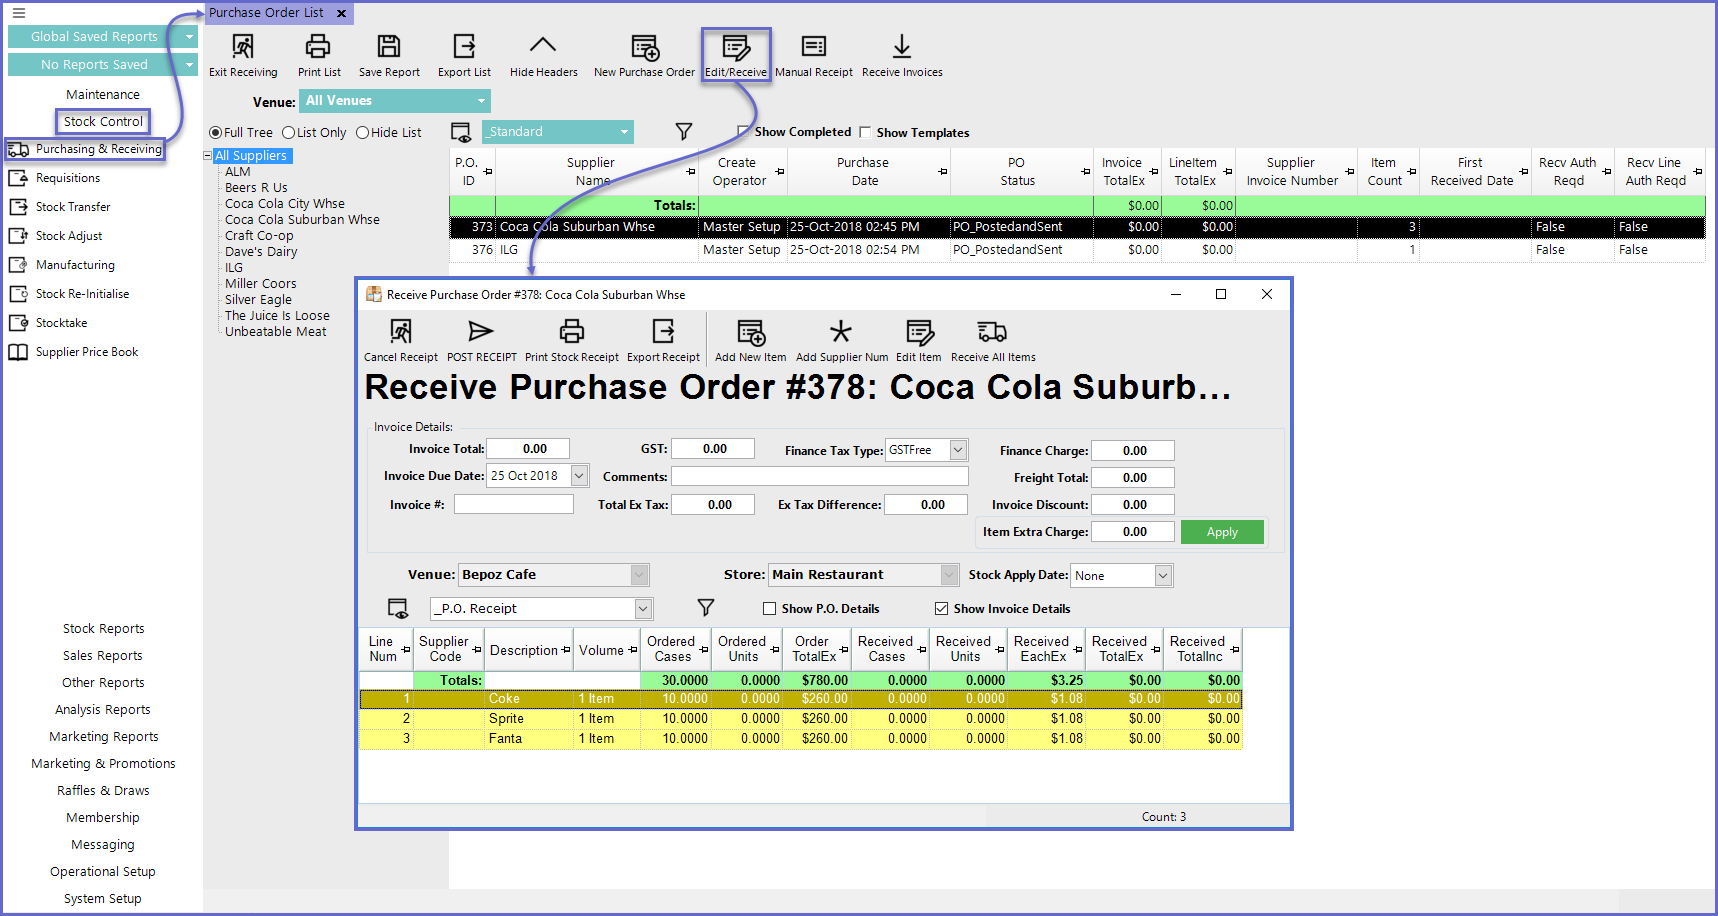The image size is (1718, 916).
Task: Open Stocktake in sidebar
Action: click(61, 323)
